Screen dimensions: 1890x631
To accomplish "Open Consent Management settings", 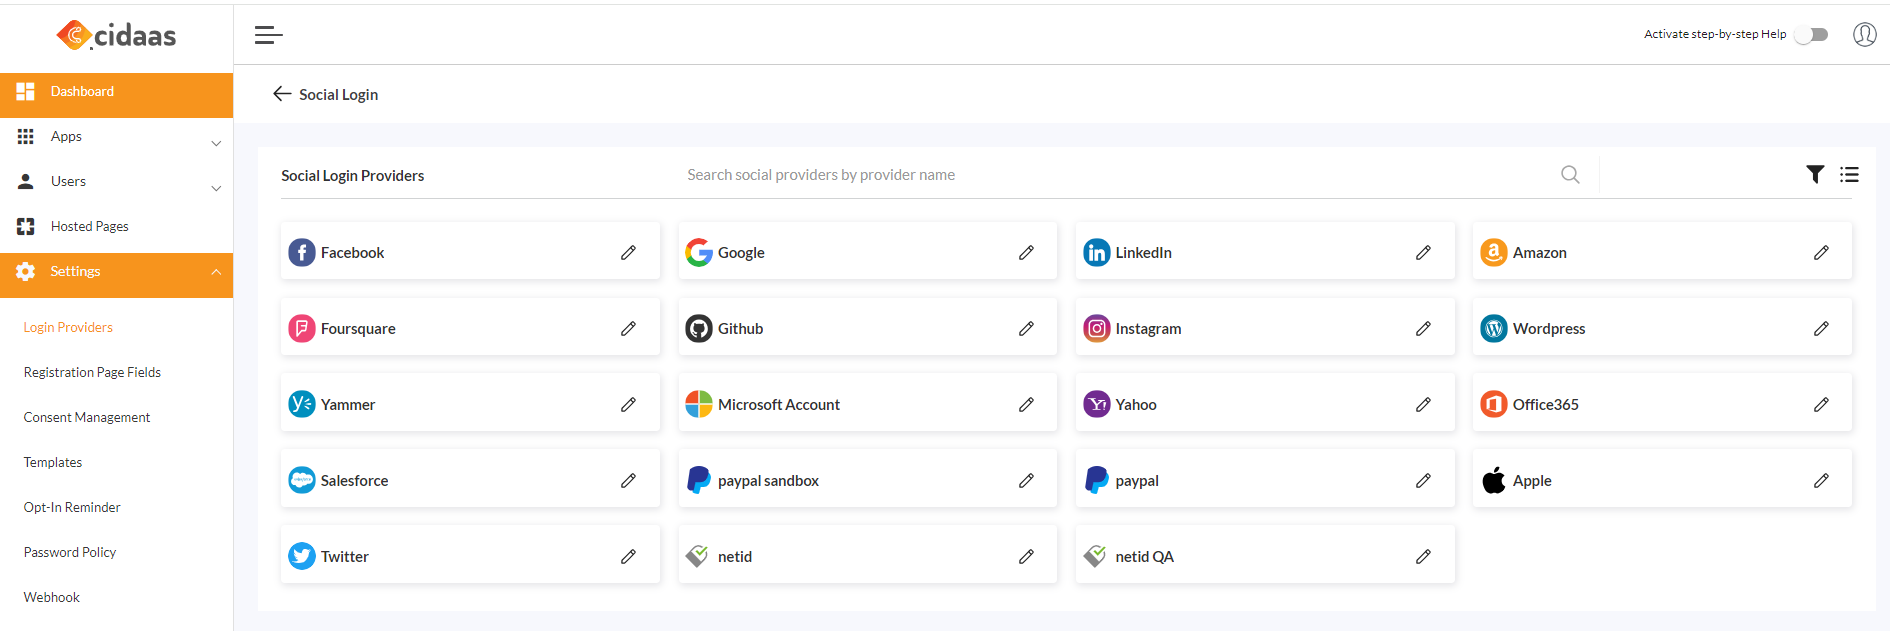I will (x=87, y=417).
